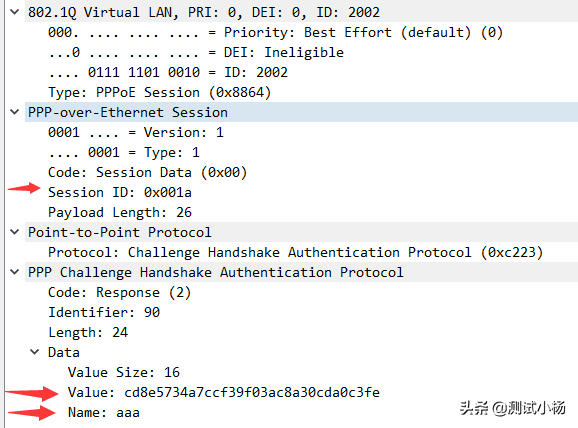
Task: Select the DEI Ineligible row
Action: point(196,52)
